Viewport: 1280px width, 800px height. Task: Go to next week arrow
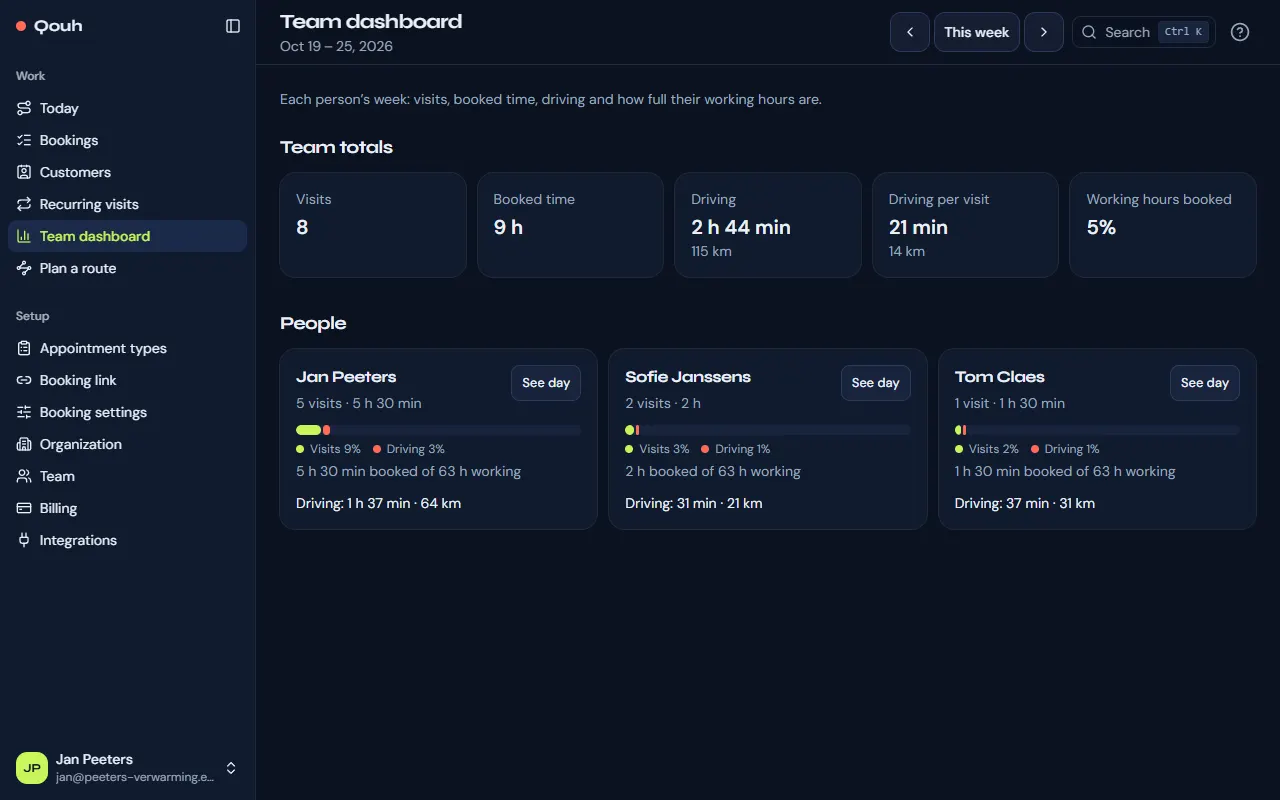[x=1044, y=32]
